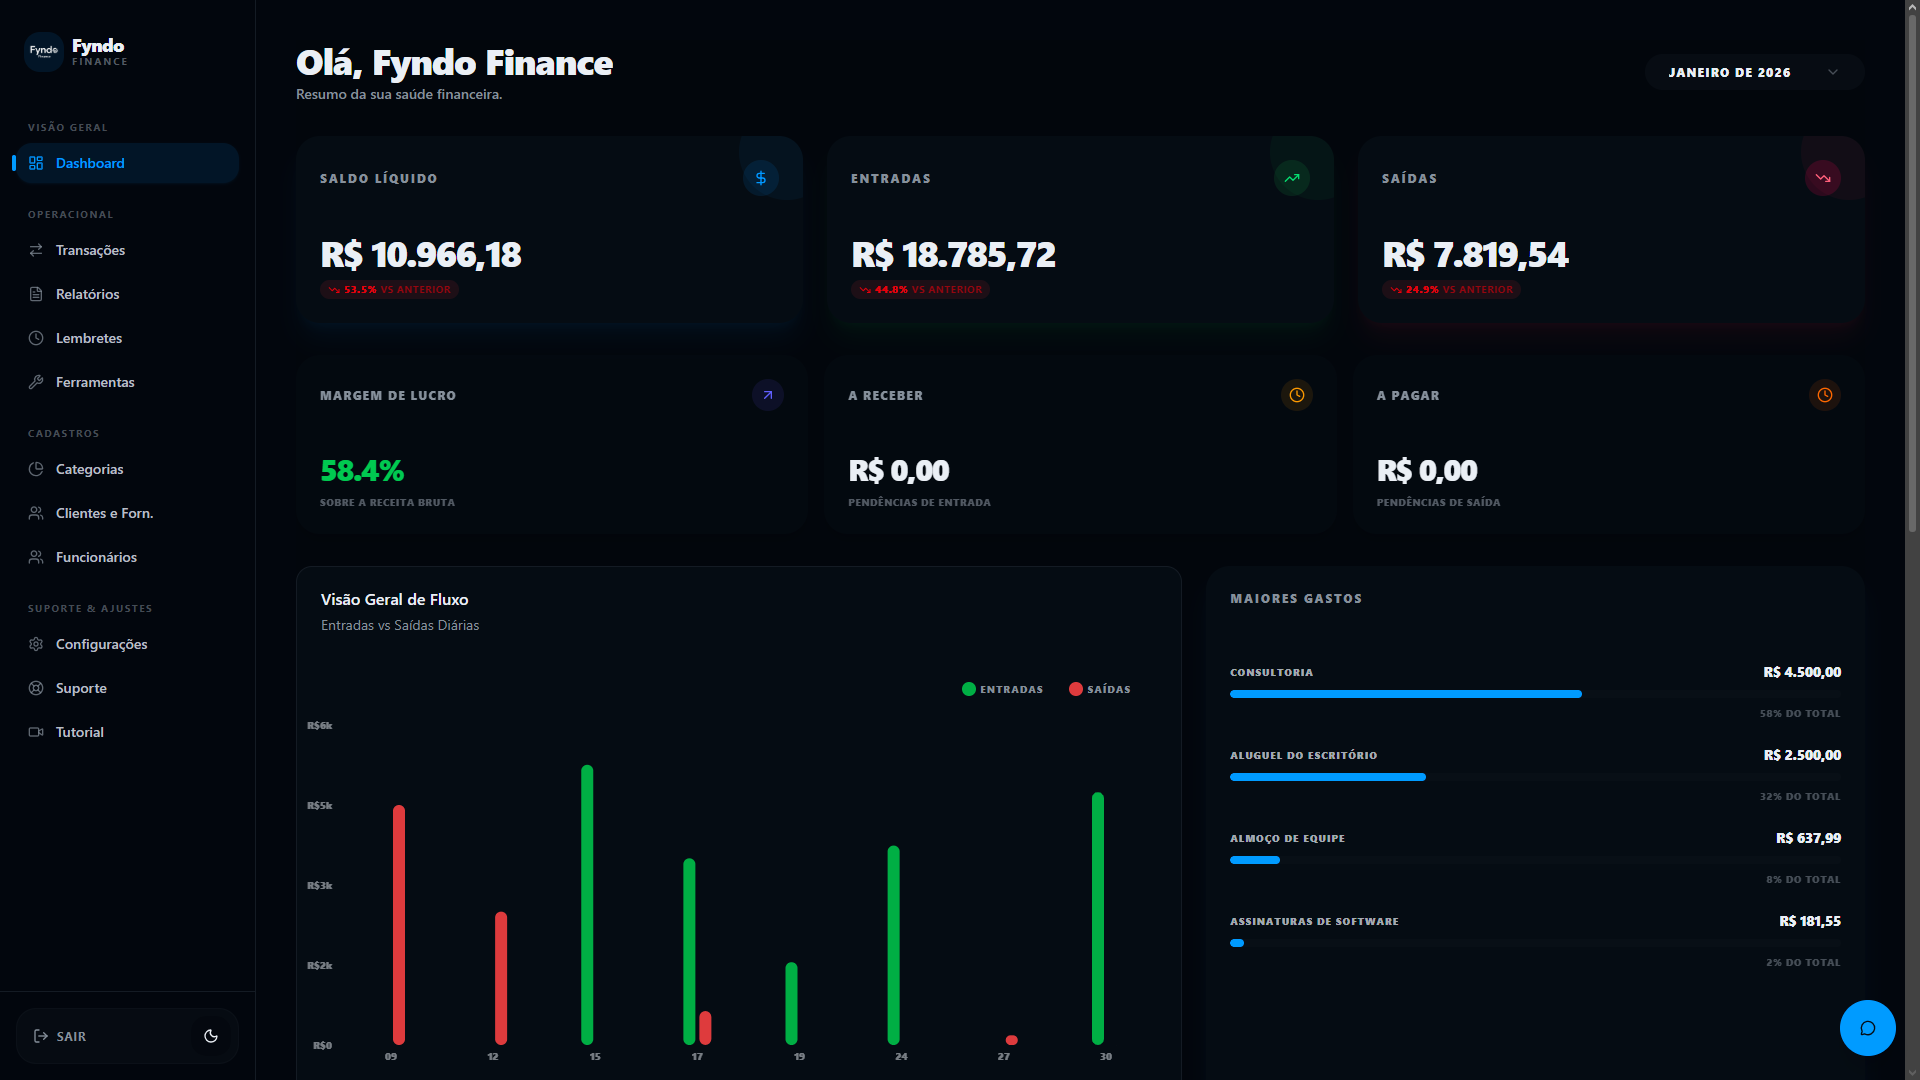Open Configurações from the sidebar menu
The height and width of the screenshot is (1080, 1920).
pyautogui.click(x=101, y=644)
